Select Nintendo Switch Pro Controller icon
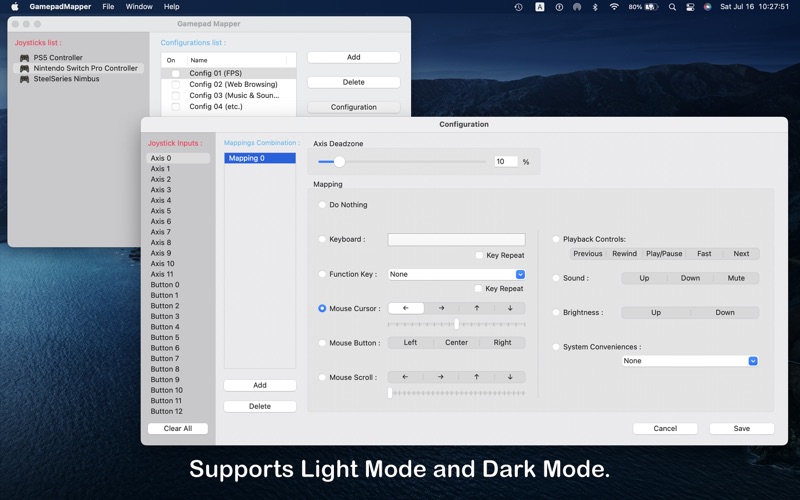The height and width of the screenshot is (500, 800). pos(24,68)
